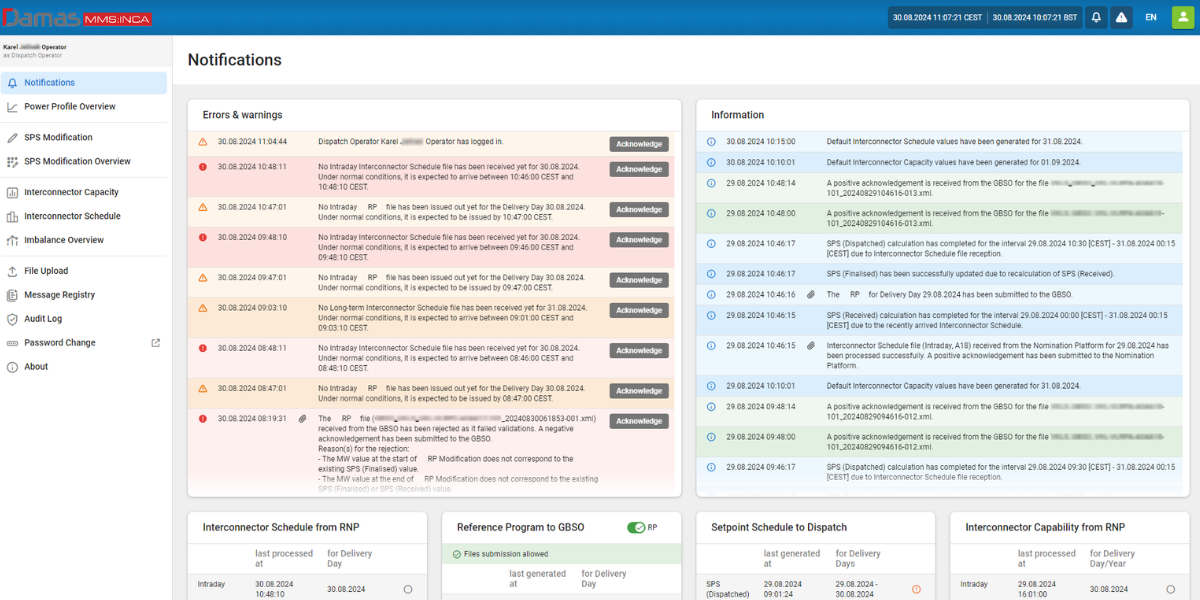This screenshot has height=600, width=1200.
Task: Open SPS Modification in the sidebar
Action: 58,138
